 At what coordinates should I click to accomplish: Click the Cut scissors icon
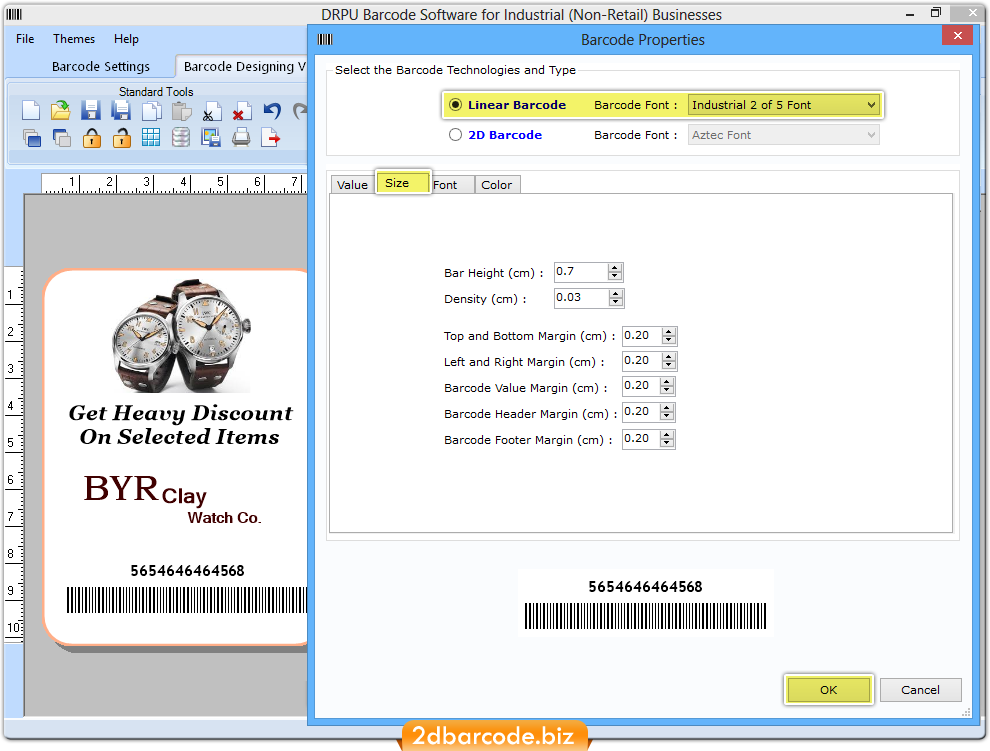[x=212, y=111]
